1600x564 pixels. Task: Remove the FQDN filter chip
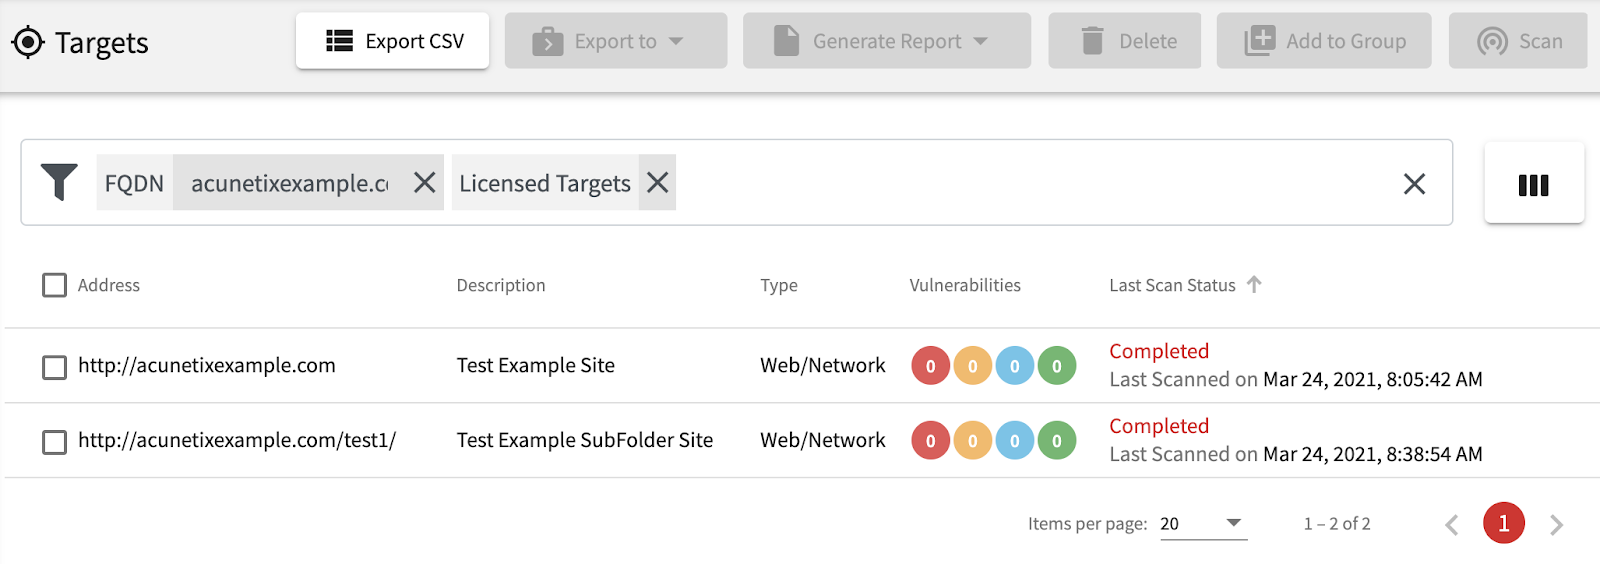click(425, 182)
